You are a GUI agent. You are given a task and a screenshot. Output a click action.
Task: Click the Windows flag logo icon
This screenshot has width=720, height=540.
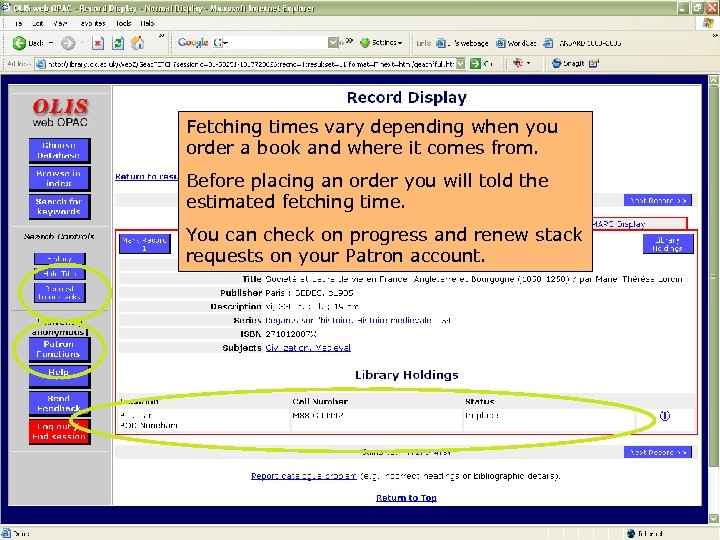click(709, 23)
